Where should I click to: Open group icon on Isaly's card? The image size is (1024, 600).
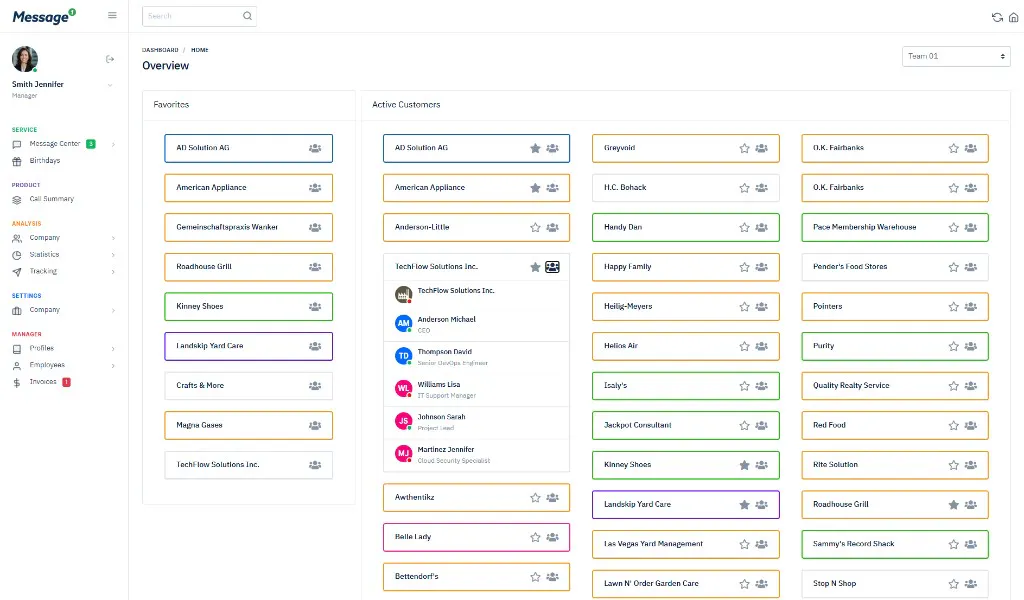pyautogui.click(x=761, y=386)
